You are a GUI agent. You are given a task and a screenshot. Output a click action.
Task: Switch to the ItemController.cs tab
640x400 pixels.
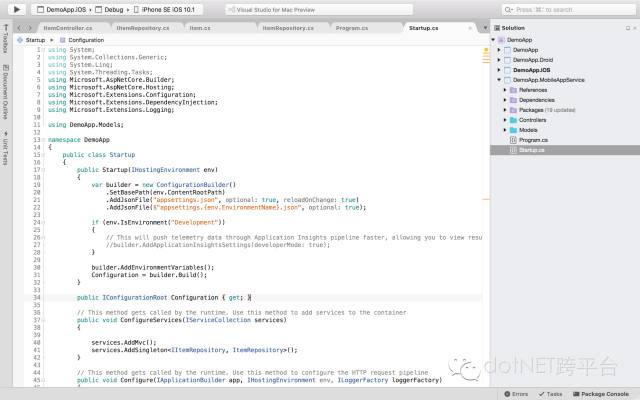tap(68, 28)
